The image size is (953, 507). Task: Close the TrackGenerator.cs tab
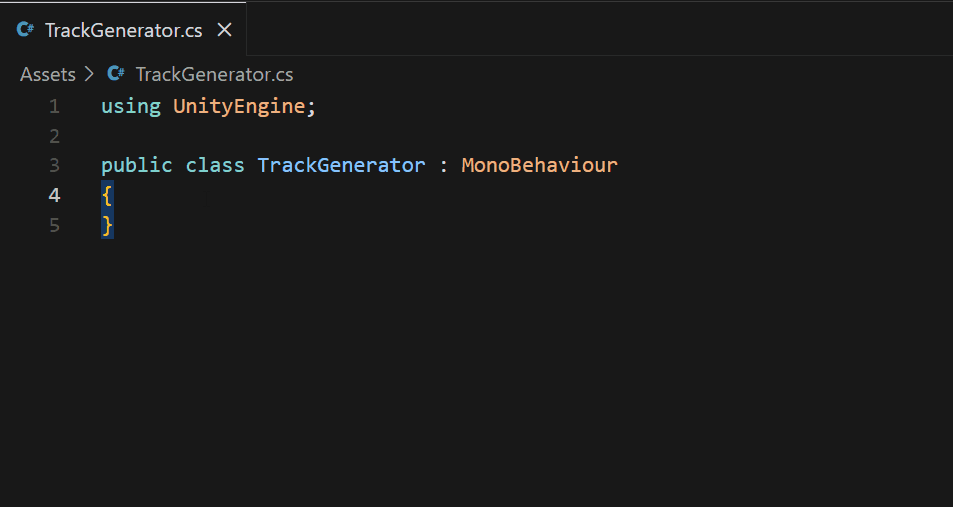tap(225, 30)
